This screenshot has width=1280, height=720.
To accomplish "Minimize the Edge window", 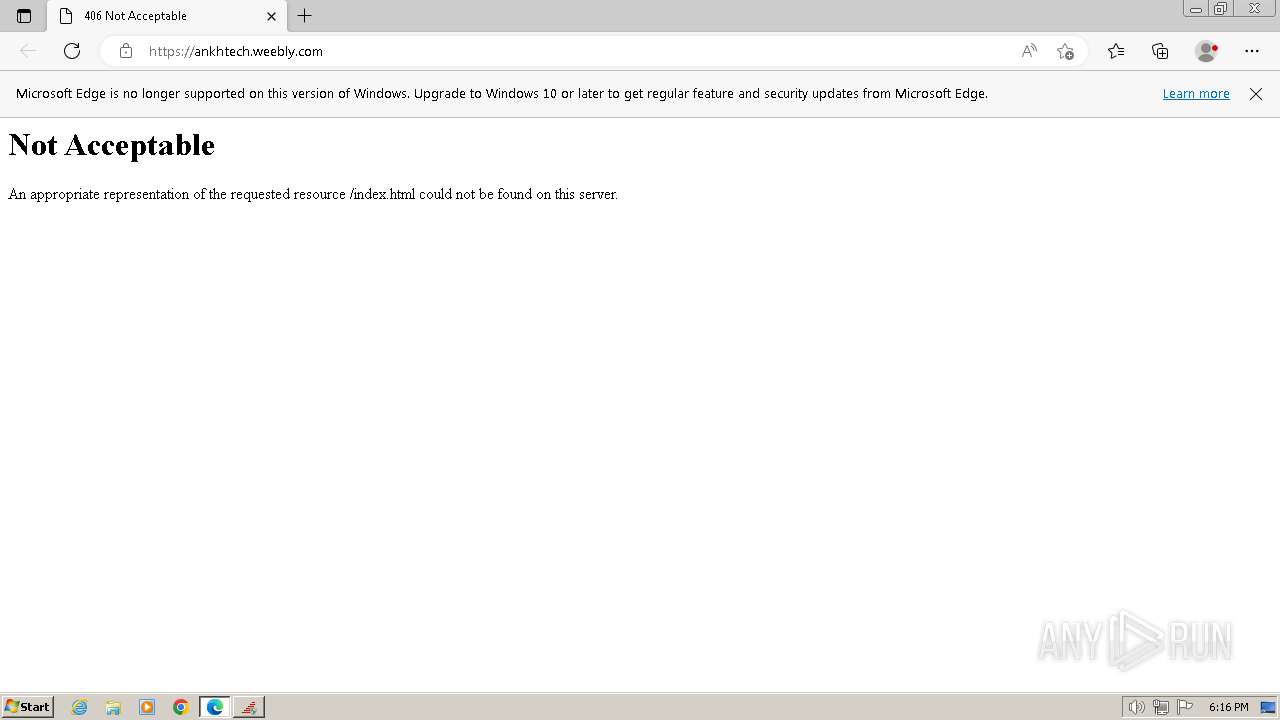I will (1196, 9).
